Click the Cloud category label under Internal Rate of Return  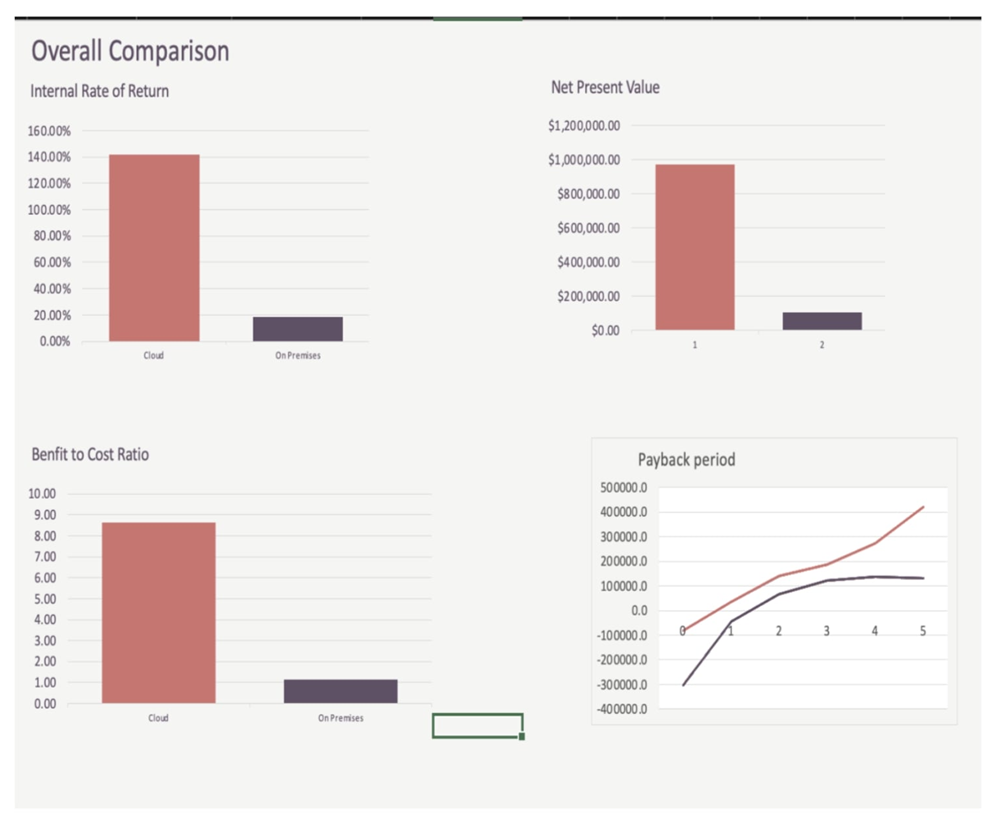tap(154, 357)
